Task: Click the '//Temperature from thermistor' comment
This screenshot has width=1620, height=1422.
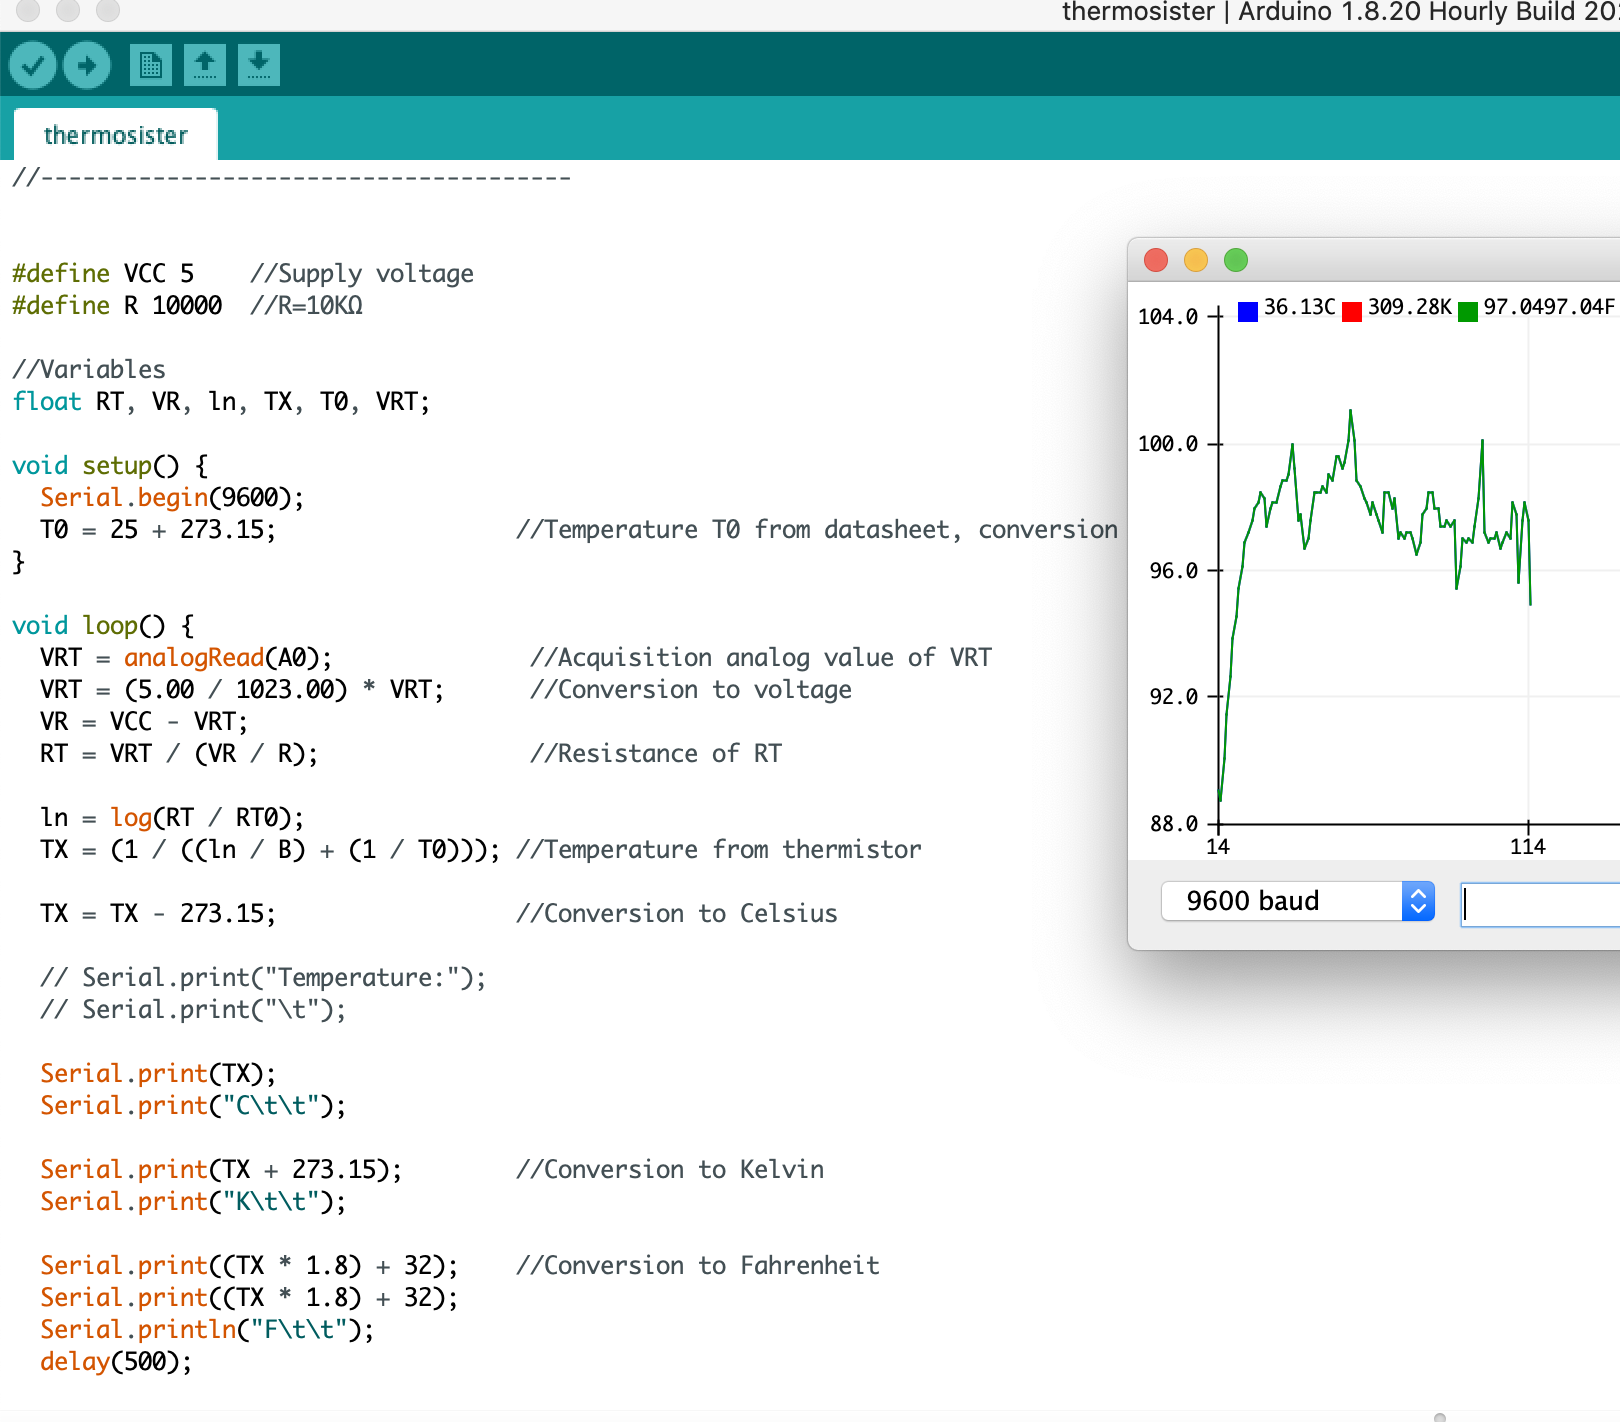Action: [719, 850]
